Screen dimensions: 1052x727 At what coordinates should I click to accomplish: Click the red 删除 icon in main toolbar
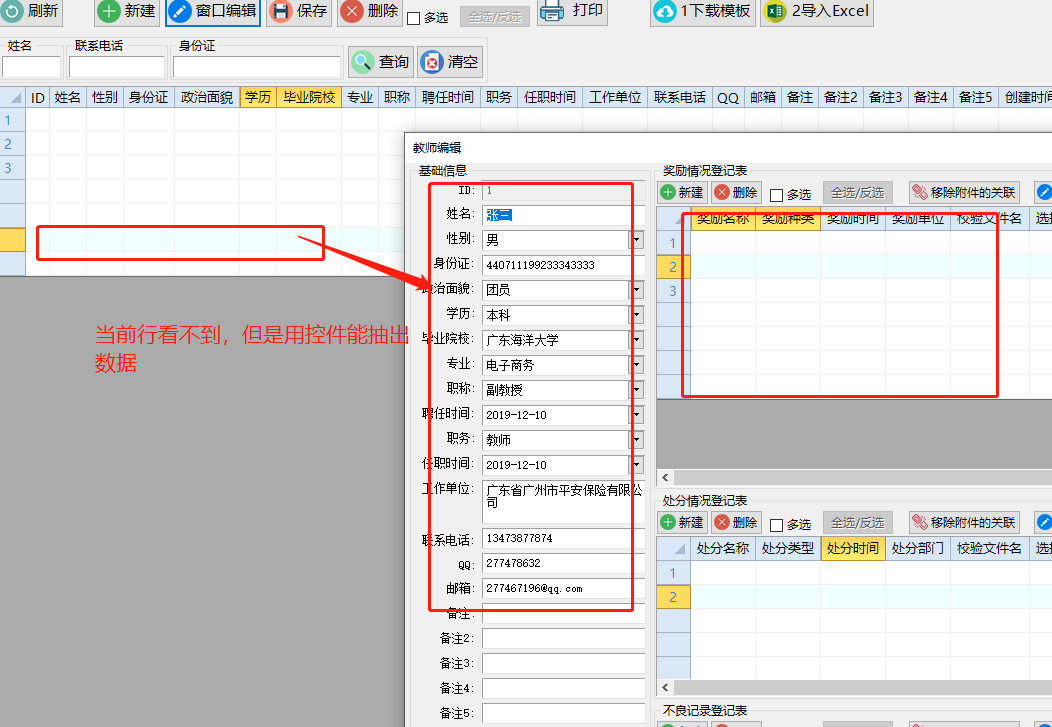(353, 11)
